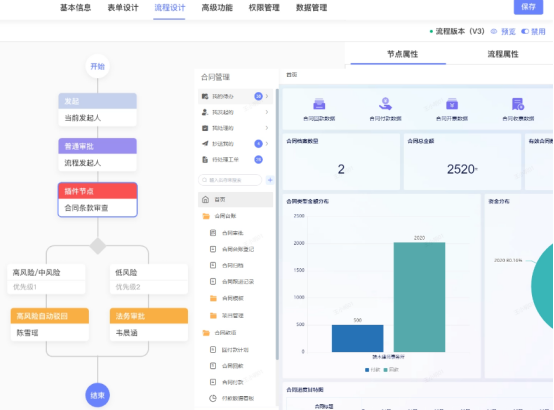This screenshot has width=554, height=410.
Task: Select the 高风险/中风险 condition card
Action: [x=46, y=279]
